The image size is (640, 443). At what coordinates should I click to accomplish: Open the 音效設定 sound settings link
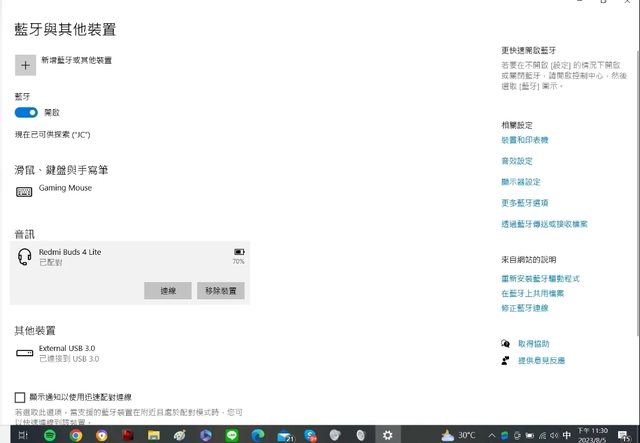(x=517, y=161)
